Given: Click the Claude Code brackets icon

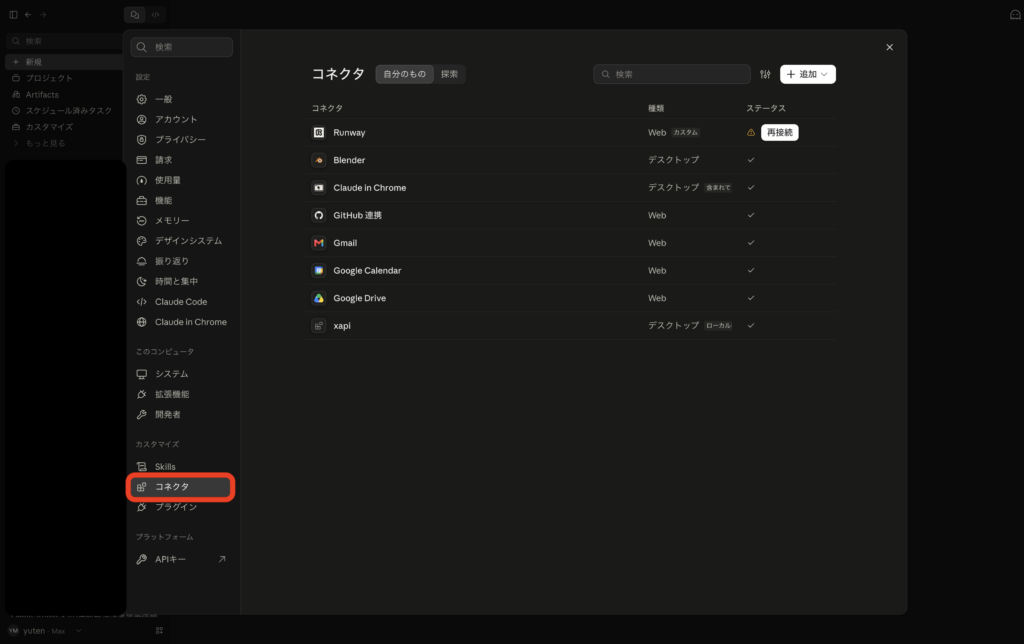Looking at the screenshot, I should (x=142, y=302).
